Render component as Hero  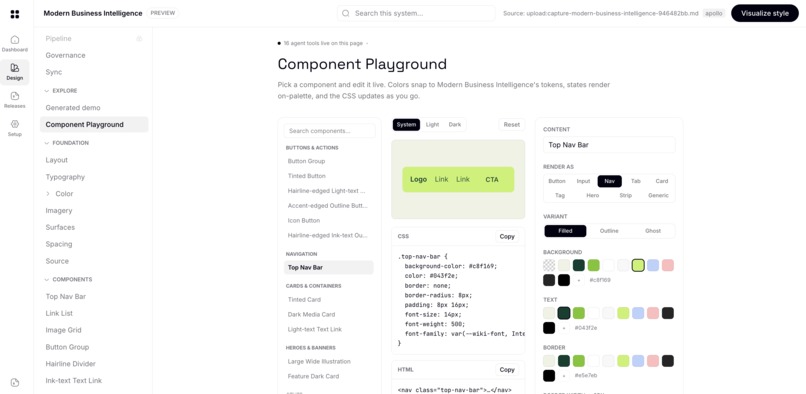tap(593, 195)
